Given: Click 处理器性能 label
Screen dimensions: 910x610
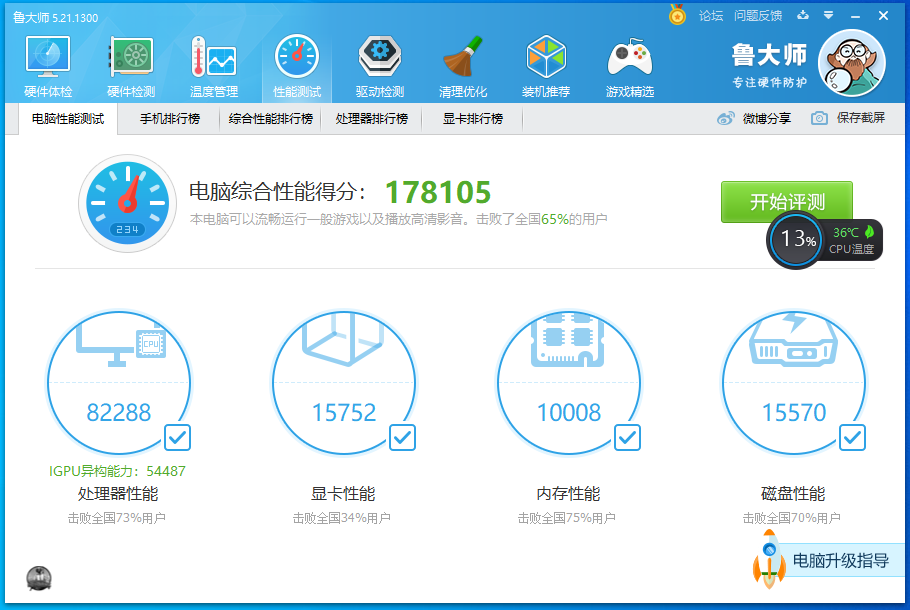Looking at the screenshot, I should pyautogui.click(x=118, y=494).
